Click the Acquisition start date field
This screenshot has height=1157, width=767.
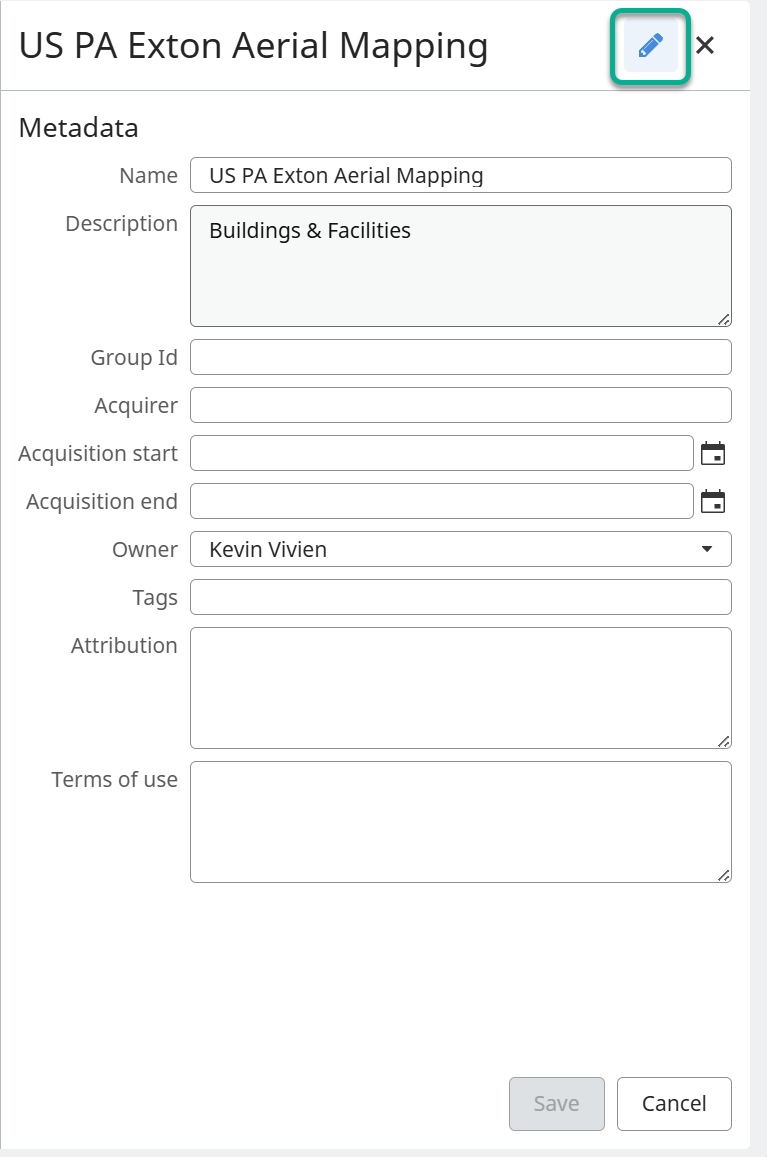tap(441, 453)
